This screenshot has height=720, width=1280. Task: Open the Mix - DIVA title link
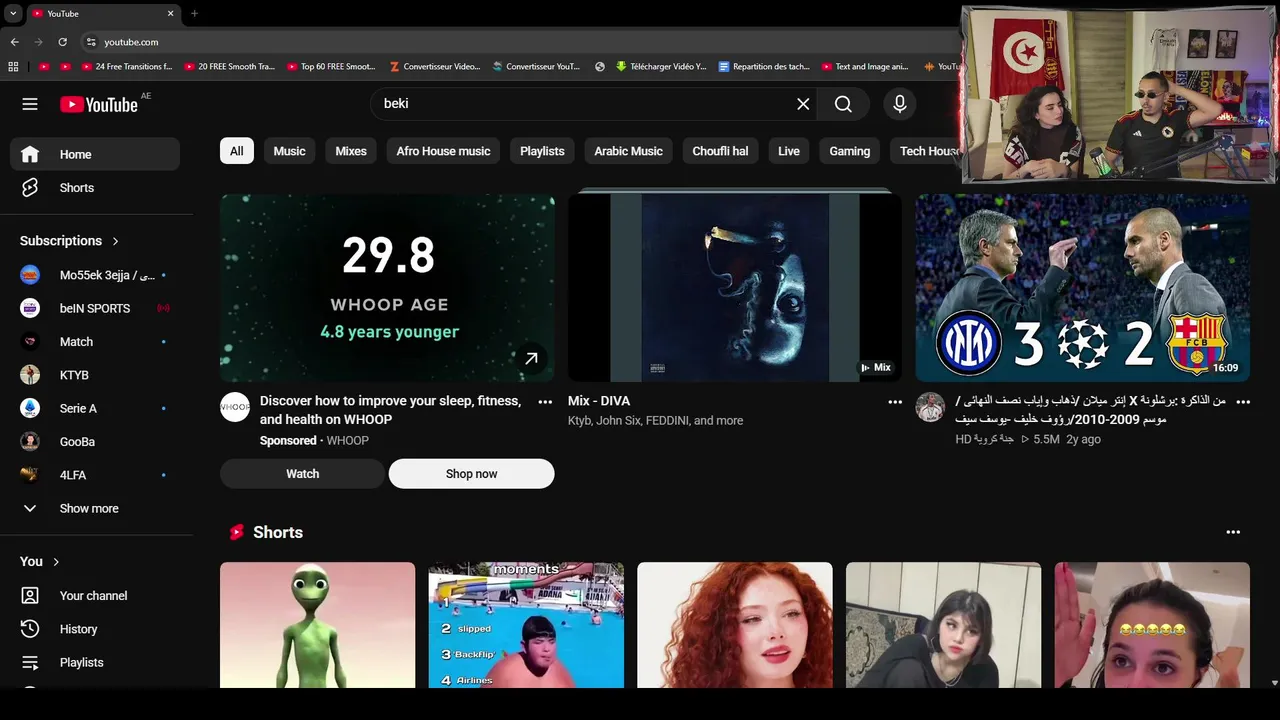599,401
